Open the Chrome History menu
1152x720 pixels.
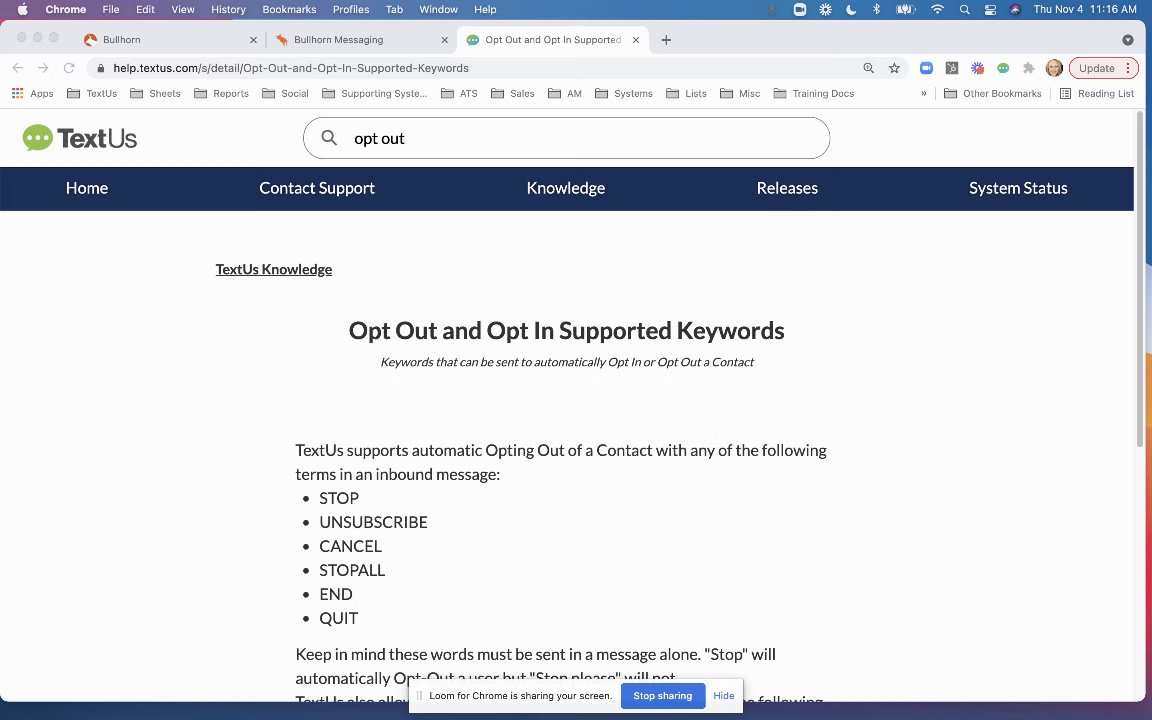point(228,9)
